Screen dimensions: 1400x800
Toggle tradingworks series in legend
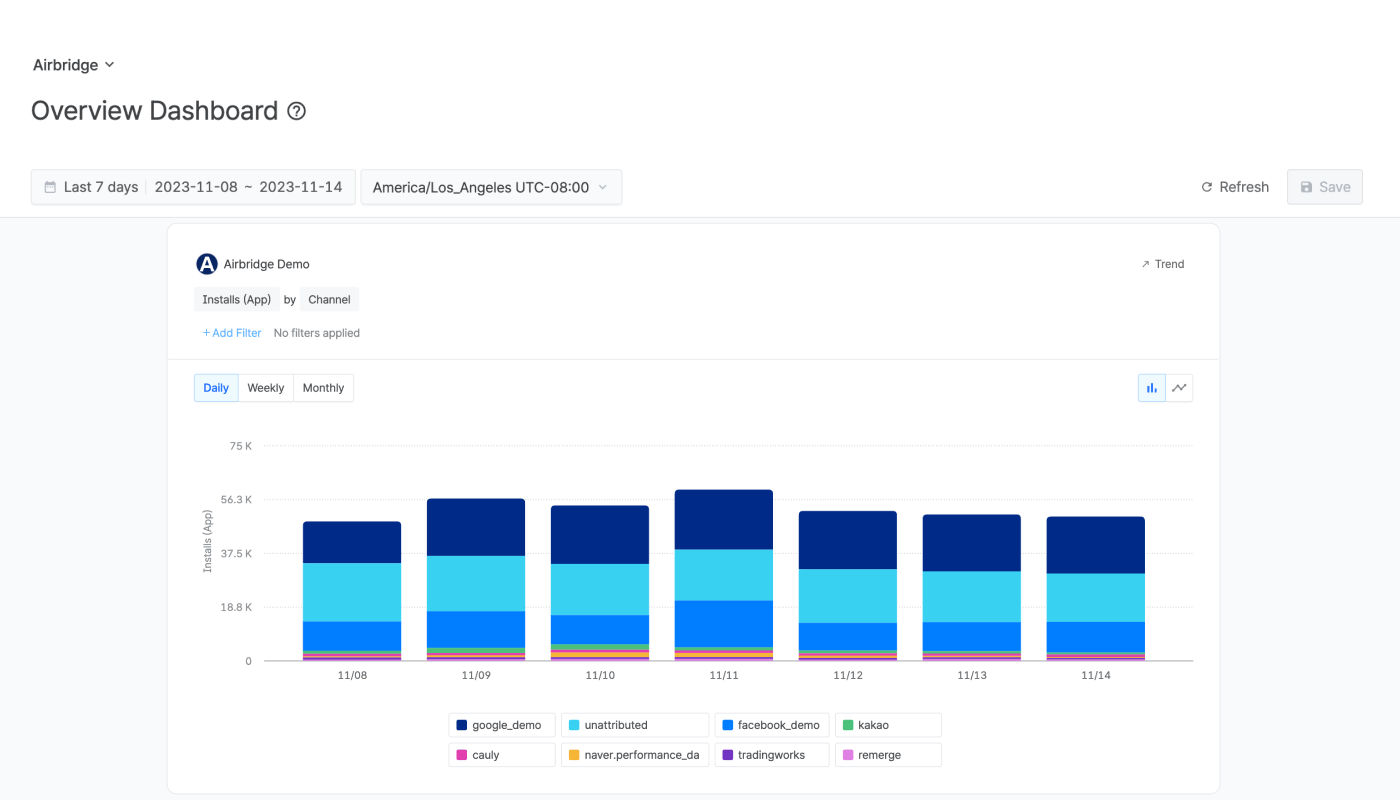click(772, 755)
